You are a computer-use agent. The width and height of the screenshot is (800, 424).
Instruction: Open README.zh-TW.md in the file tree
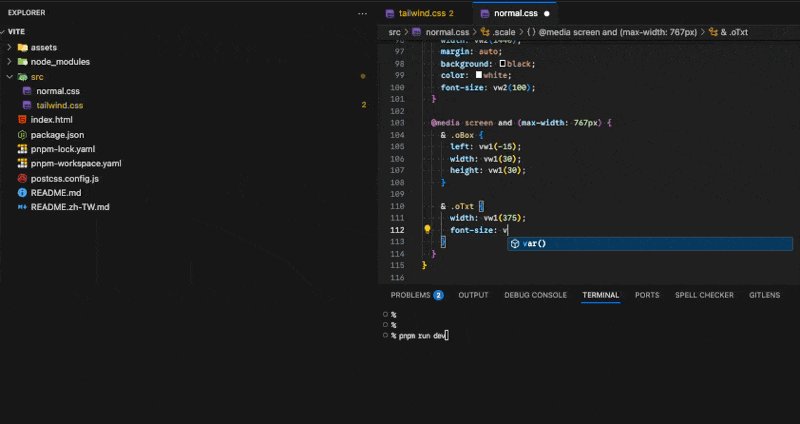(x=70, y=207)
